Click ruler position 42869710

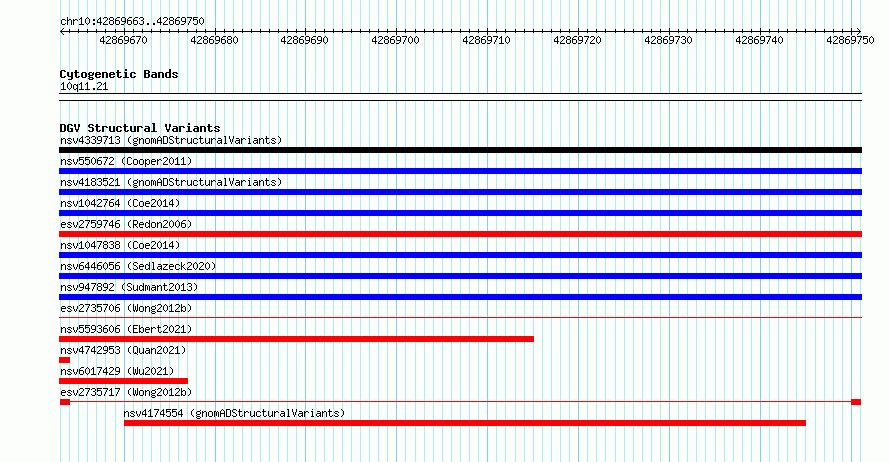coord(486,40)
